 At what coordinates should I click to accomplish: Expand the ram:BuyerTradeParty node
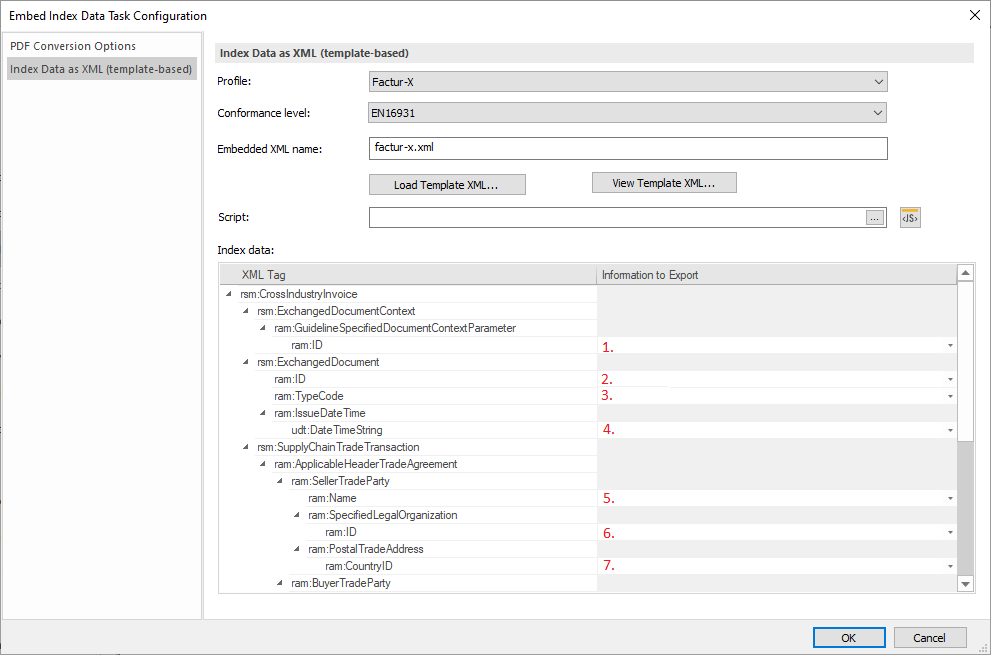click(x=281, y=583)
